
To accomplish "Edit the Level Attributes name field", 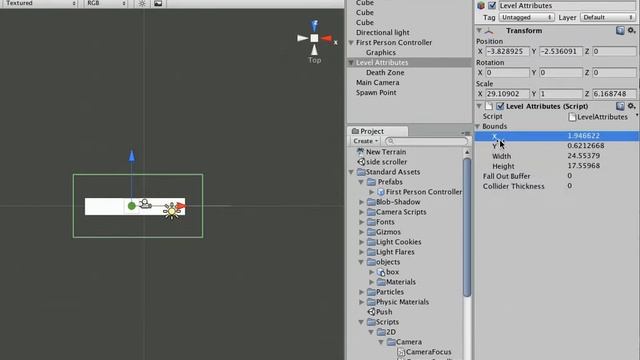I will pos(567,6).
